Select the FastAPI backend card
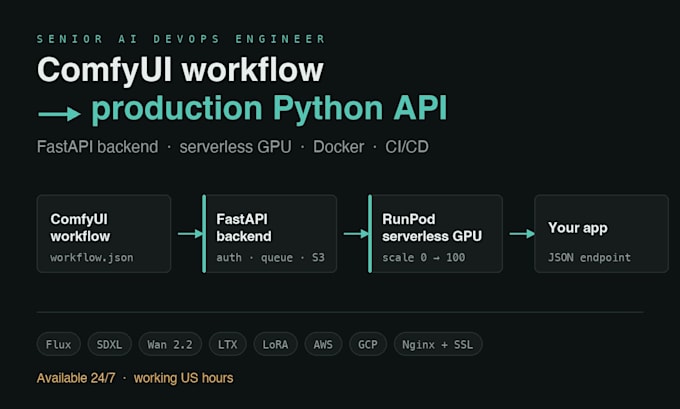680x409 pixels. click(270, 234)
